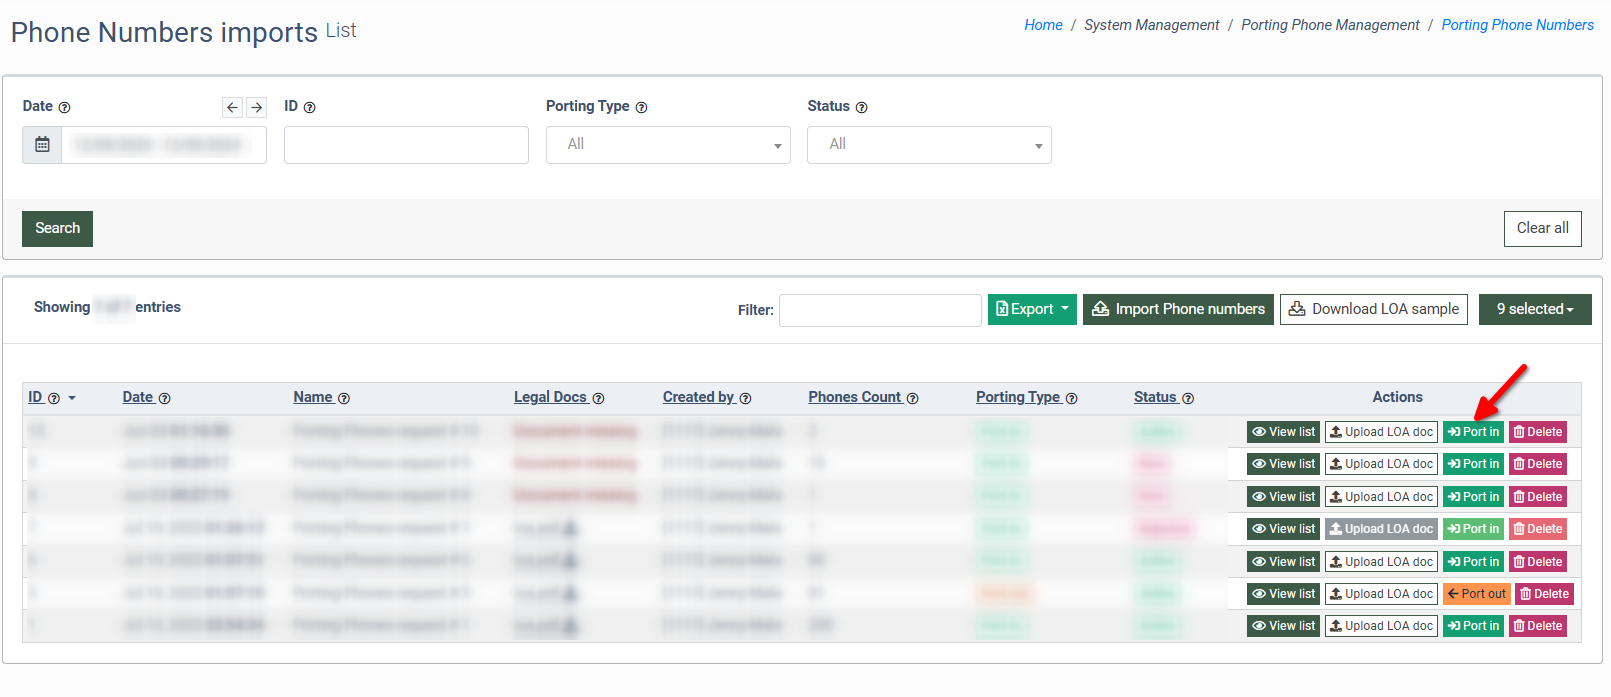Open the Porting Type dropdown
Viewport: 1611px width, 697px height.
[668, 145]
